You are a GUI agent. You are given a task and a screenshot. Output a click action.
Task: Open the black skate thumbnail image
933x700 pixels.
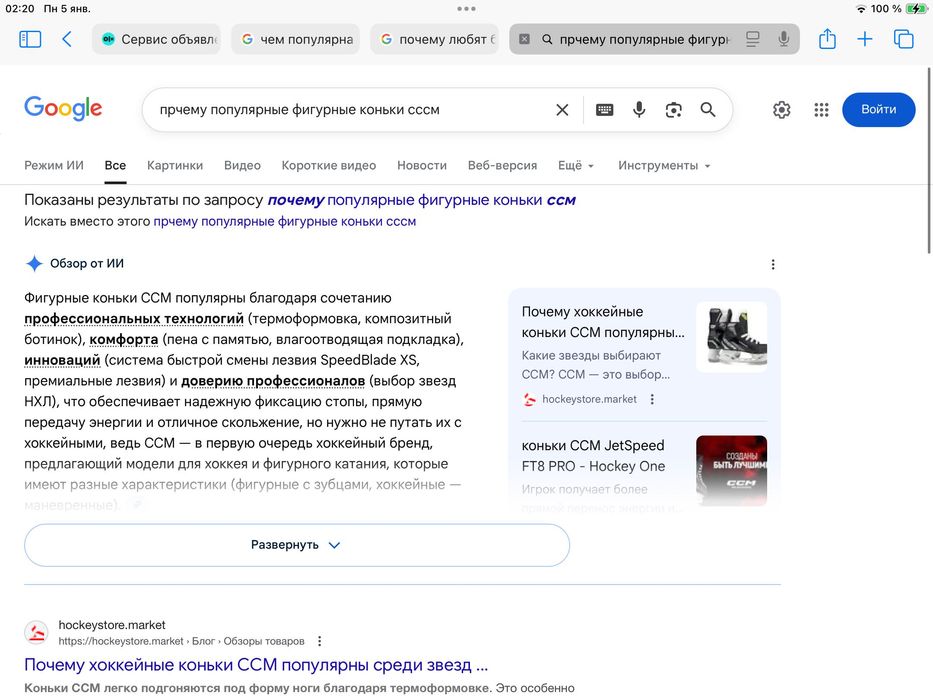[x=731, y=337]
